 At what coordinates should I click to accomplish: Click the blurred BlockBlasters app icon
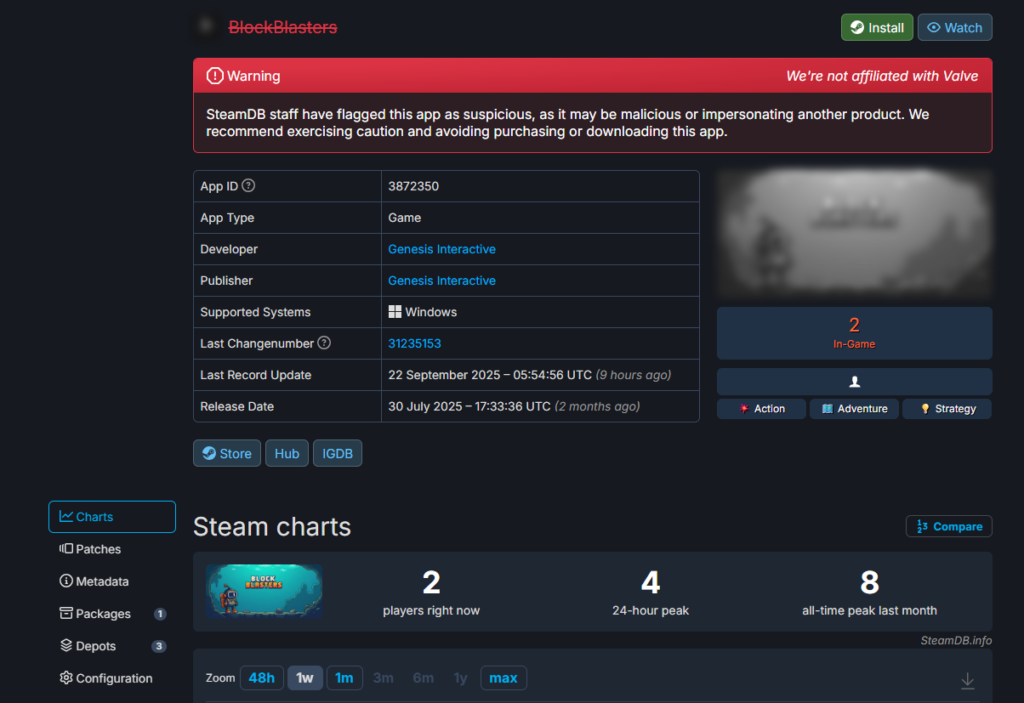tap(206, 27)
